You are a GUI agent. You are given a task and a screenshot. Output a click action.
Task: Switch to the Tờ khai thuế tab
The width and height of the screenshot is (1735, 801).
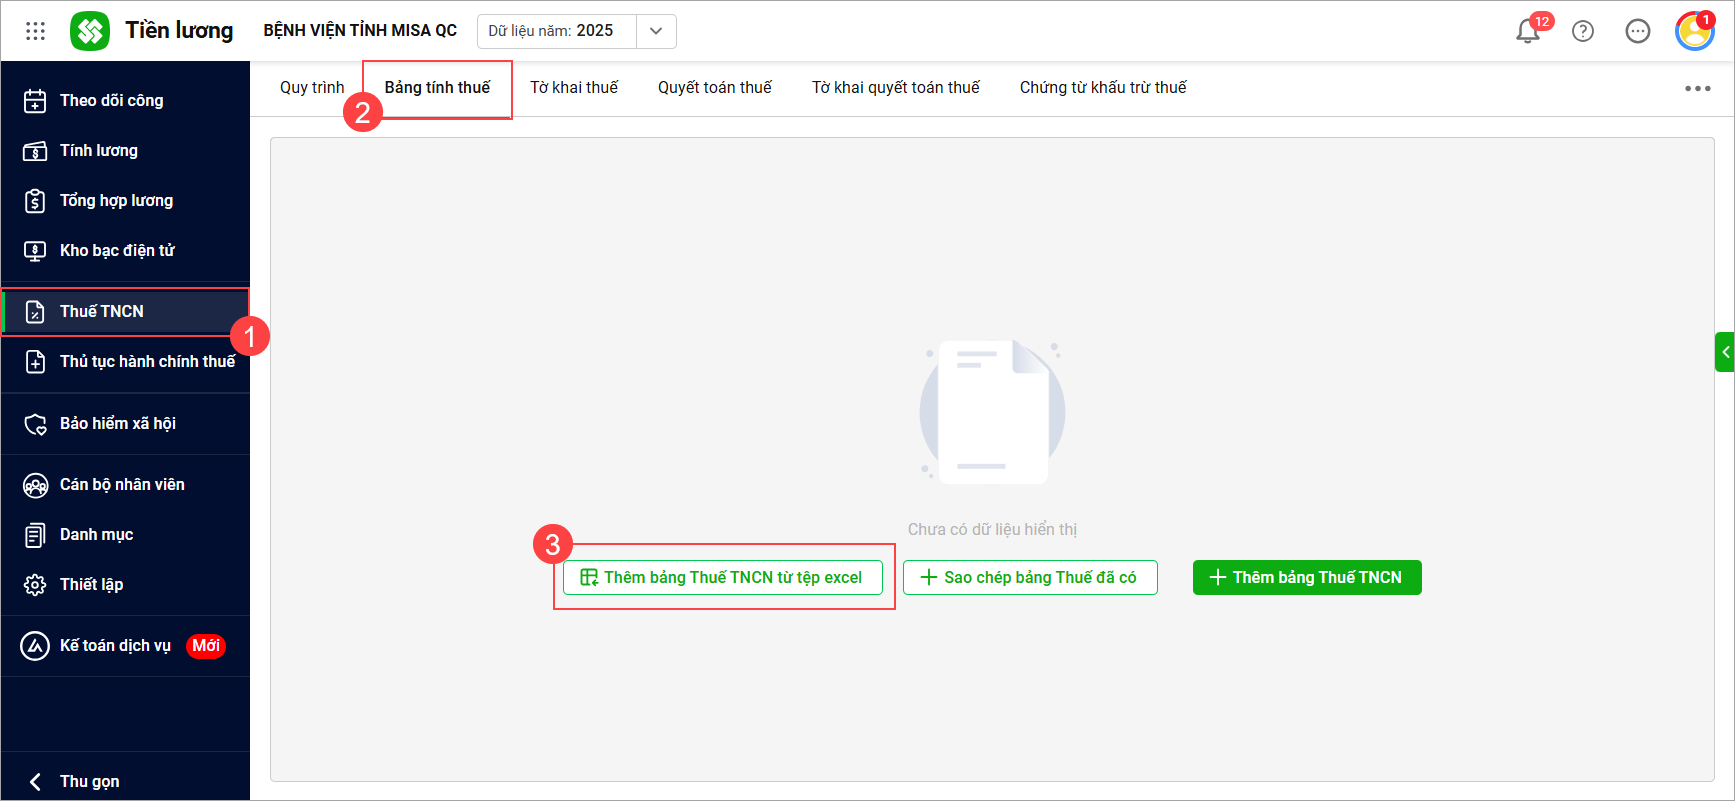click(x=574, y=88)
